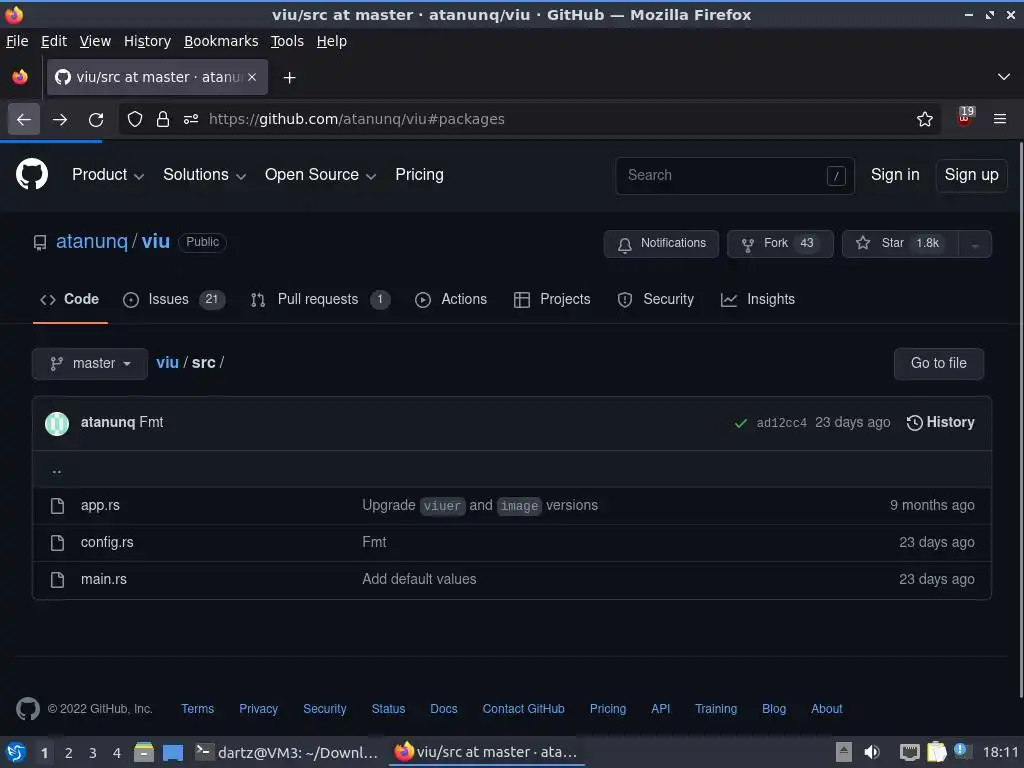
Task: Click the Sign up button
Action: point(971,175)
